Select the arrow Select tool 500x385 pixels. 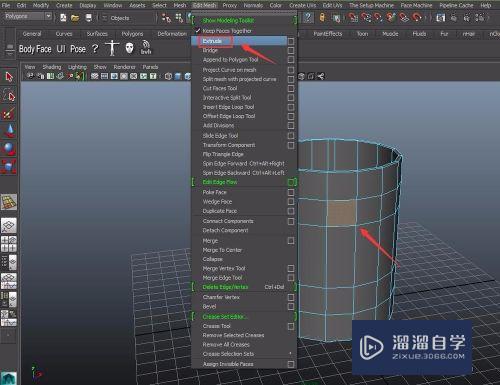tap(9, 77)
